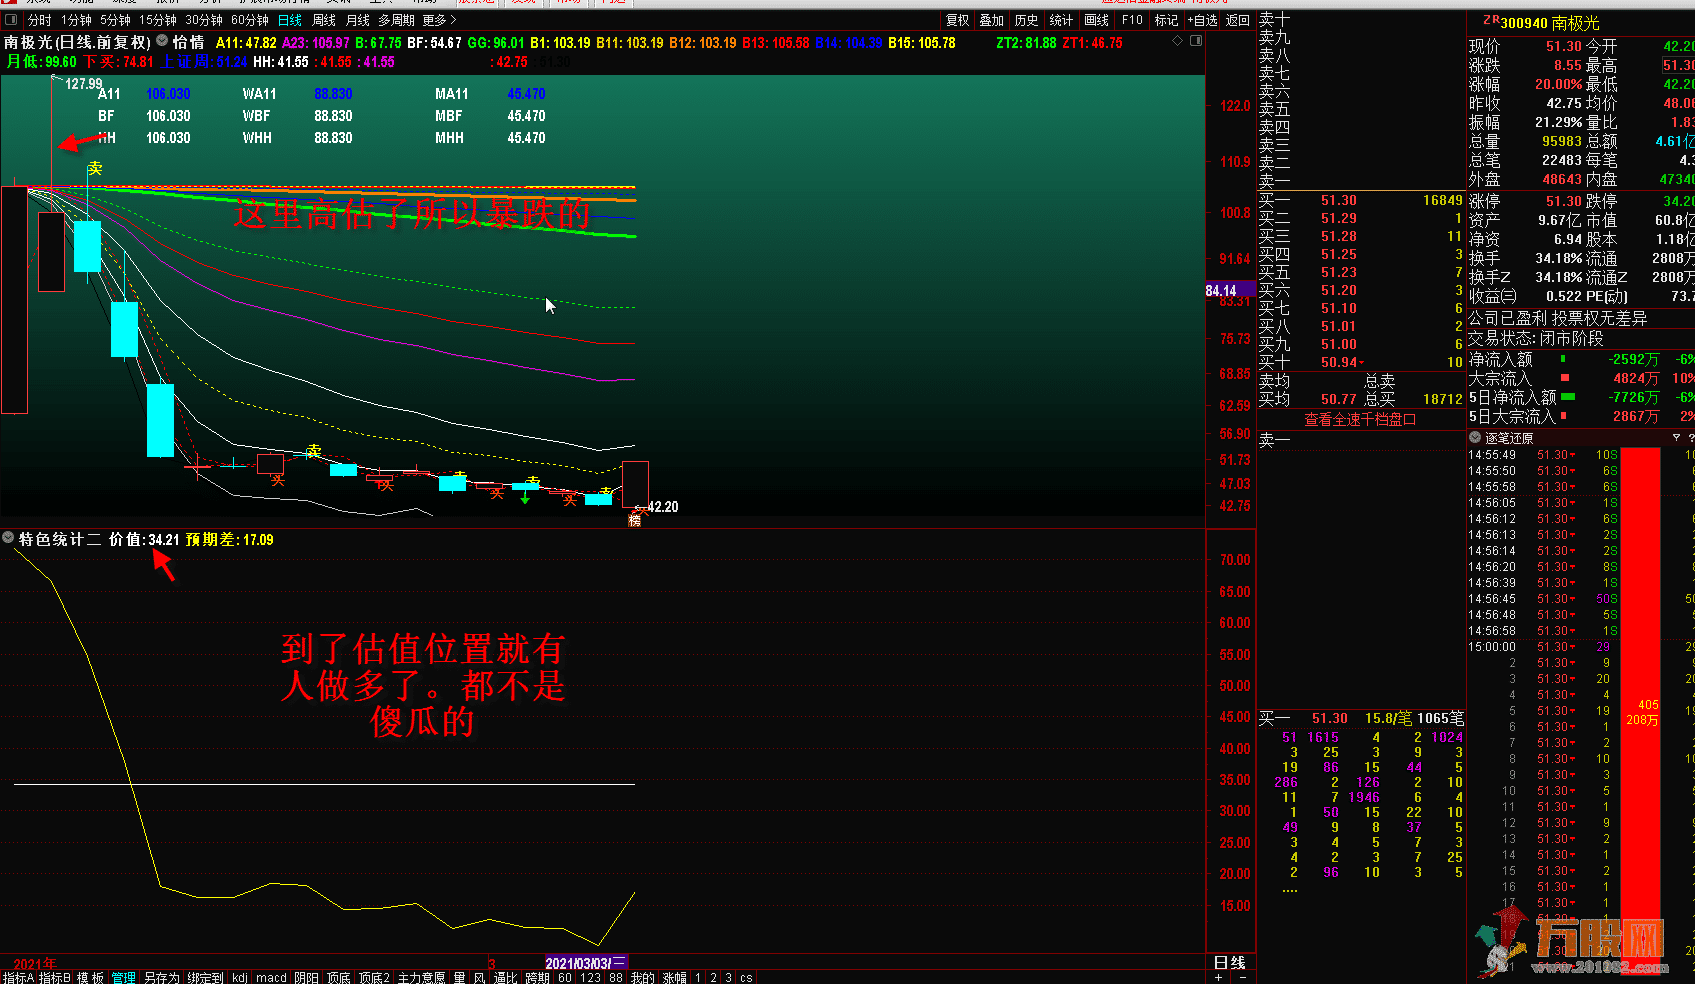Open the 特色统计二 indicator settings circle icon
This screenshot has height=984, width=1695.
[x=8, y=538]
